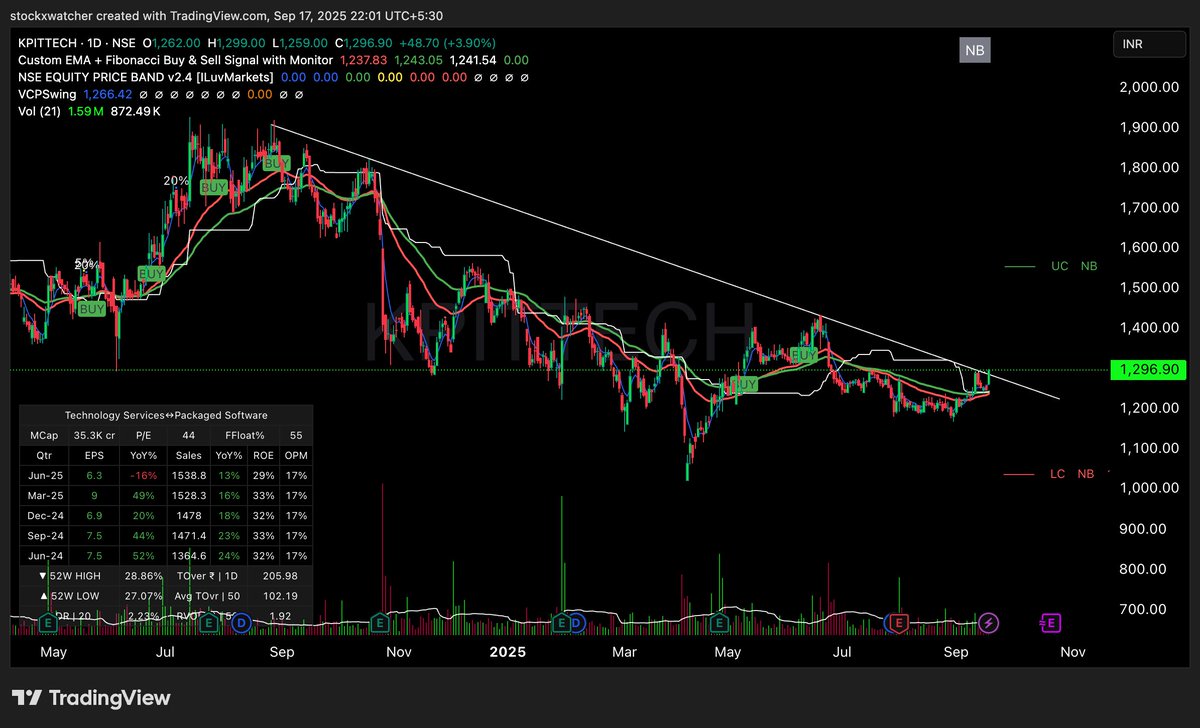Select the VCPSwing indicator legend

click(x=48, y=94)
